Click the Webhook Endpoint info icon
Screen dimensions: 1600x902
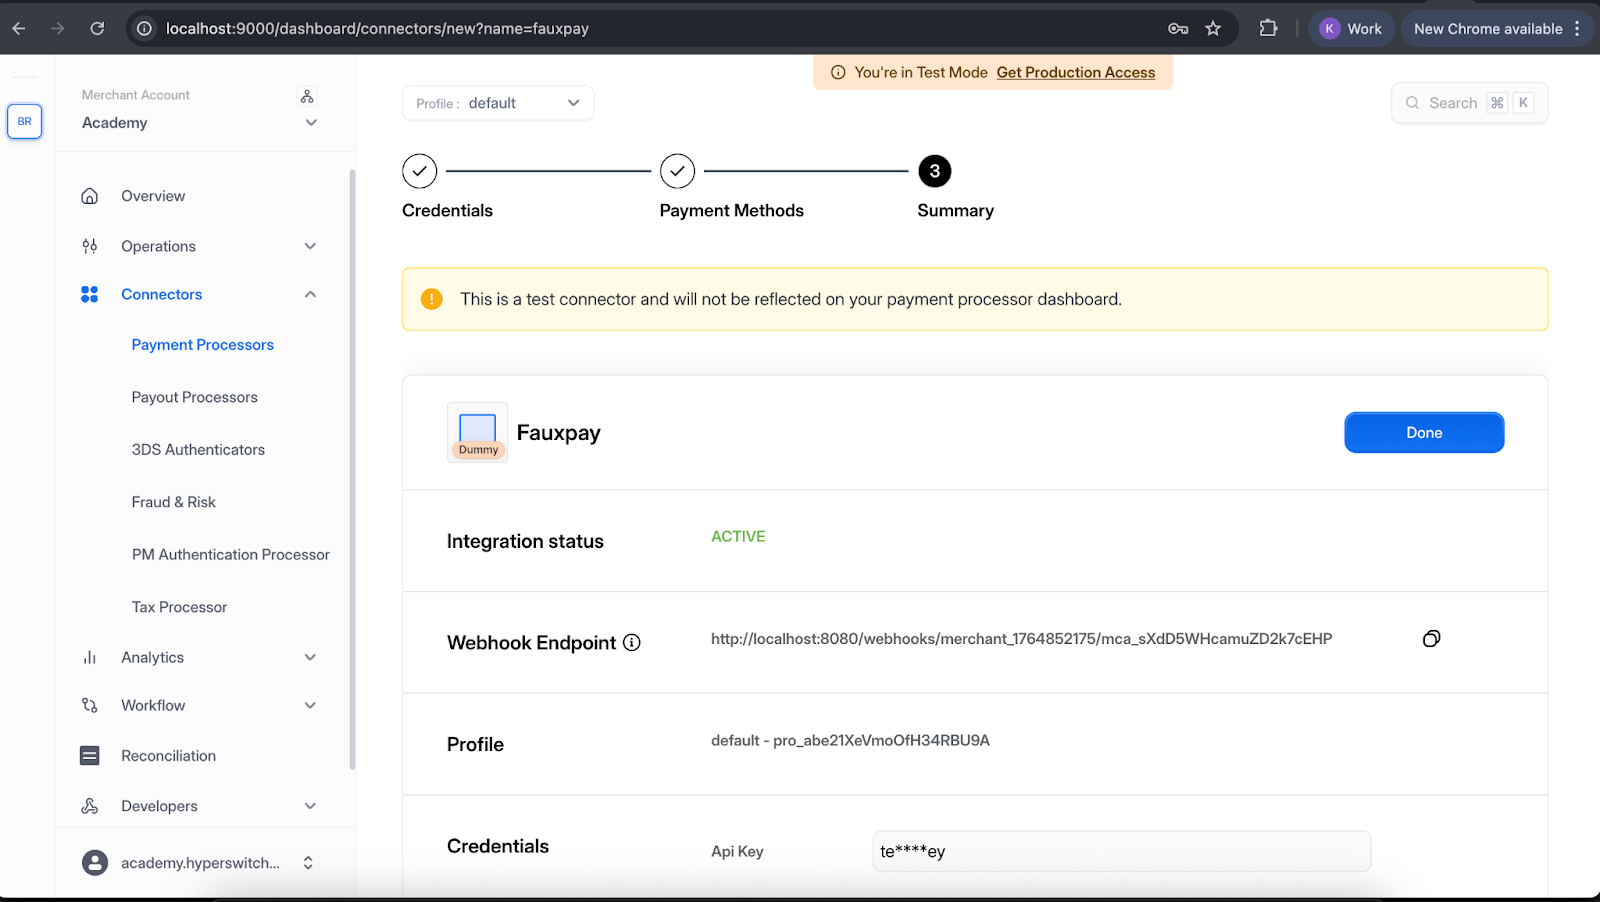[632, 643]
